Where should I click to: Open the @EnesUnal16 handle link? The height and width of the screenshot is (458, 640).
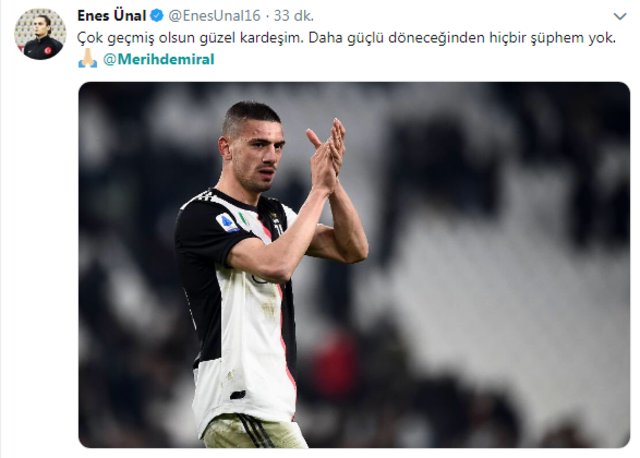tap(214, 16)
